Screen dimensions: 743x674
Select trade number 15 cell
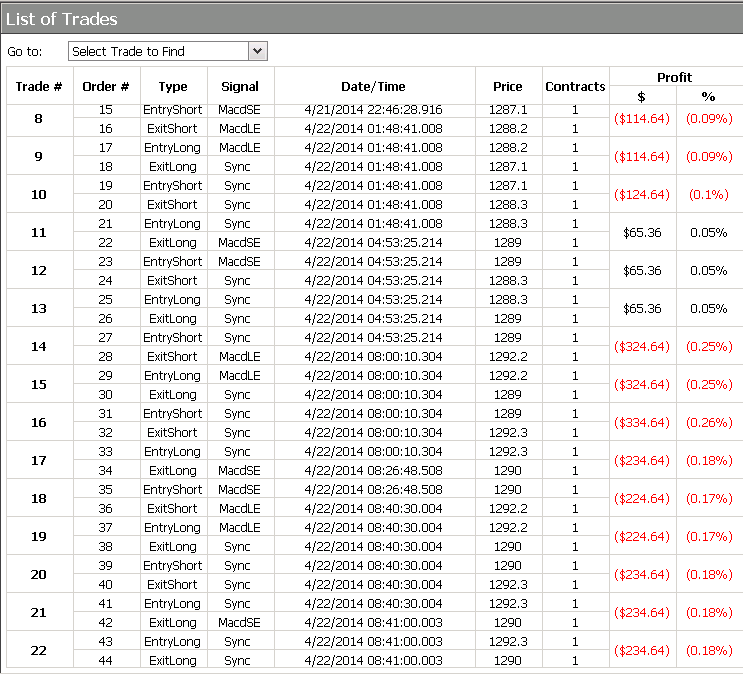coord(39,384)
